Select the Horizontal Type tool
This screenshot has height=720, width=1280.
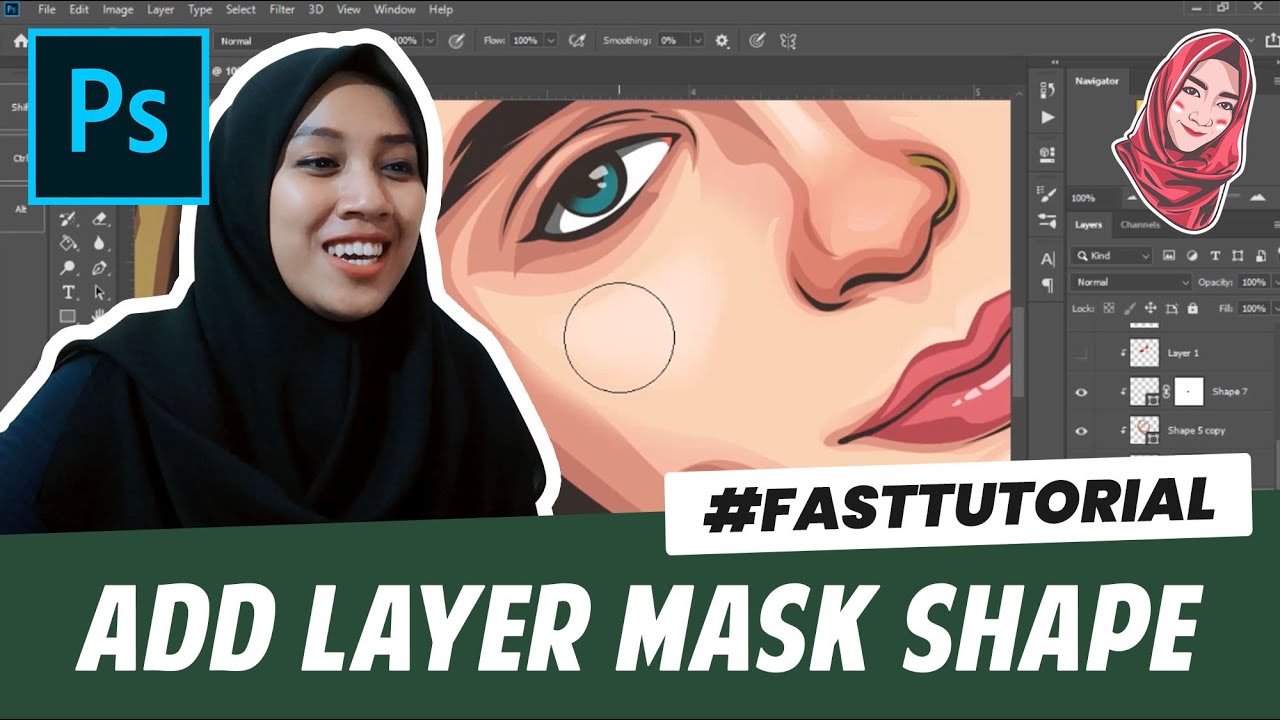(68, 292)
